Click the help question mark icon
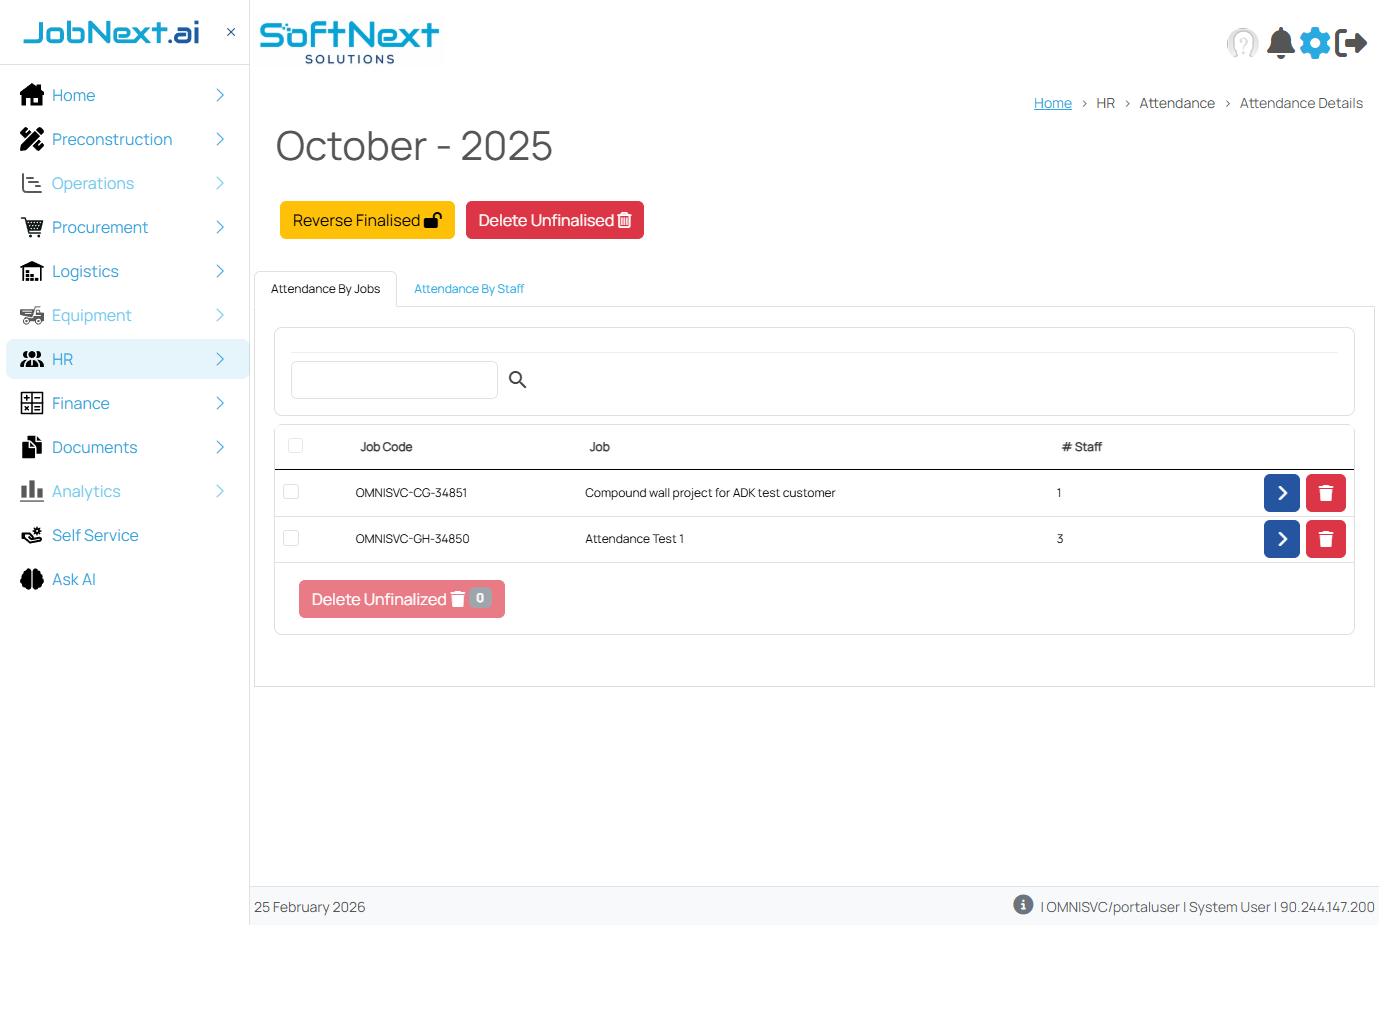Viewport: 1379px width, 1035px height. click(x=1242, y=43)
